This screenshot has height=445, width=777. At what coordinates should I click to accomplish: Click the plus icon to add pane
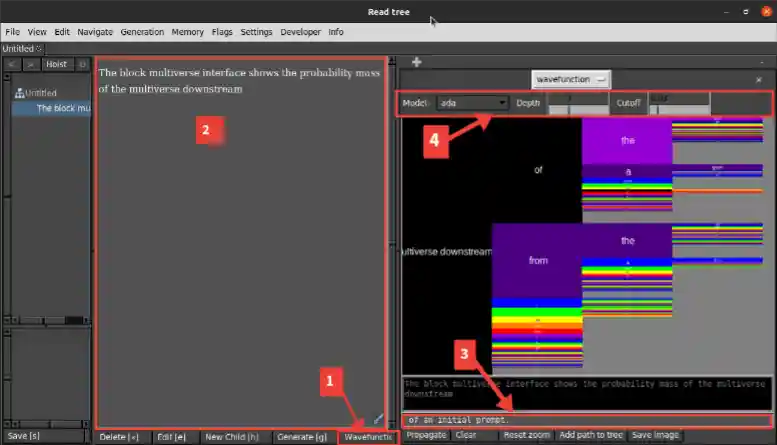(416, 62)
